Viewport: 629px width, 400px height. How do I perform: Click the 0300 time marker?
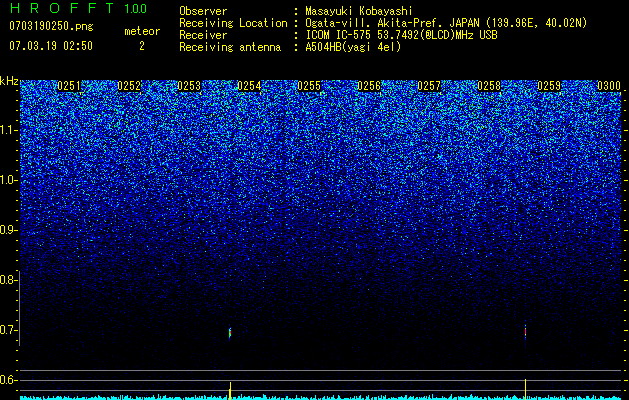(609, 86)
